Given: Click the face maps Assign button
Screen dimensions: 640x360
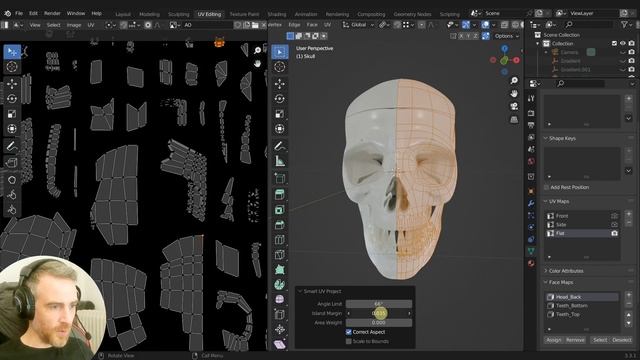Looking at the screenshot, I should point(554,340).
